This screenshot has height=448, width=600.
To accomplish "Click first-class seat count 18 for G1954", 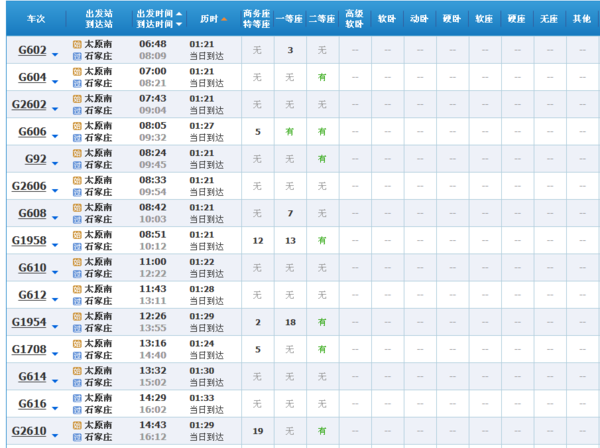I will (x=289, y=322).
